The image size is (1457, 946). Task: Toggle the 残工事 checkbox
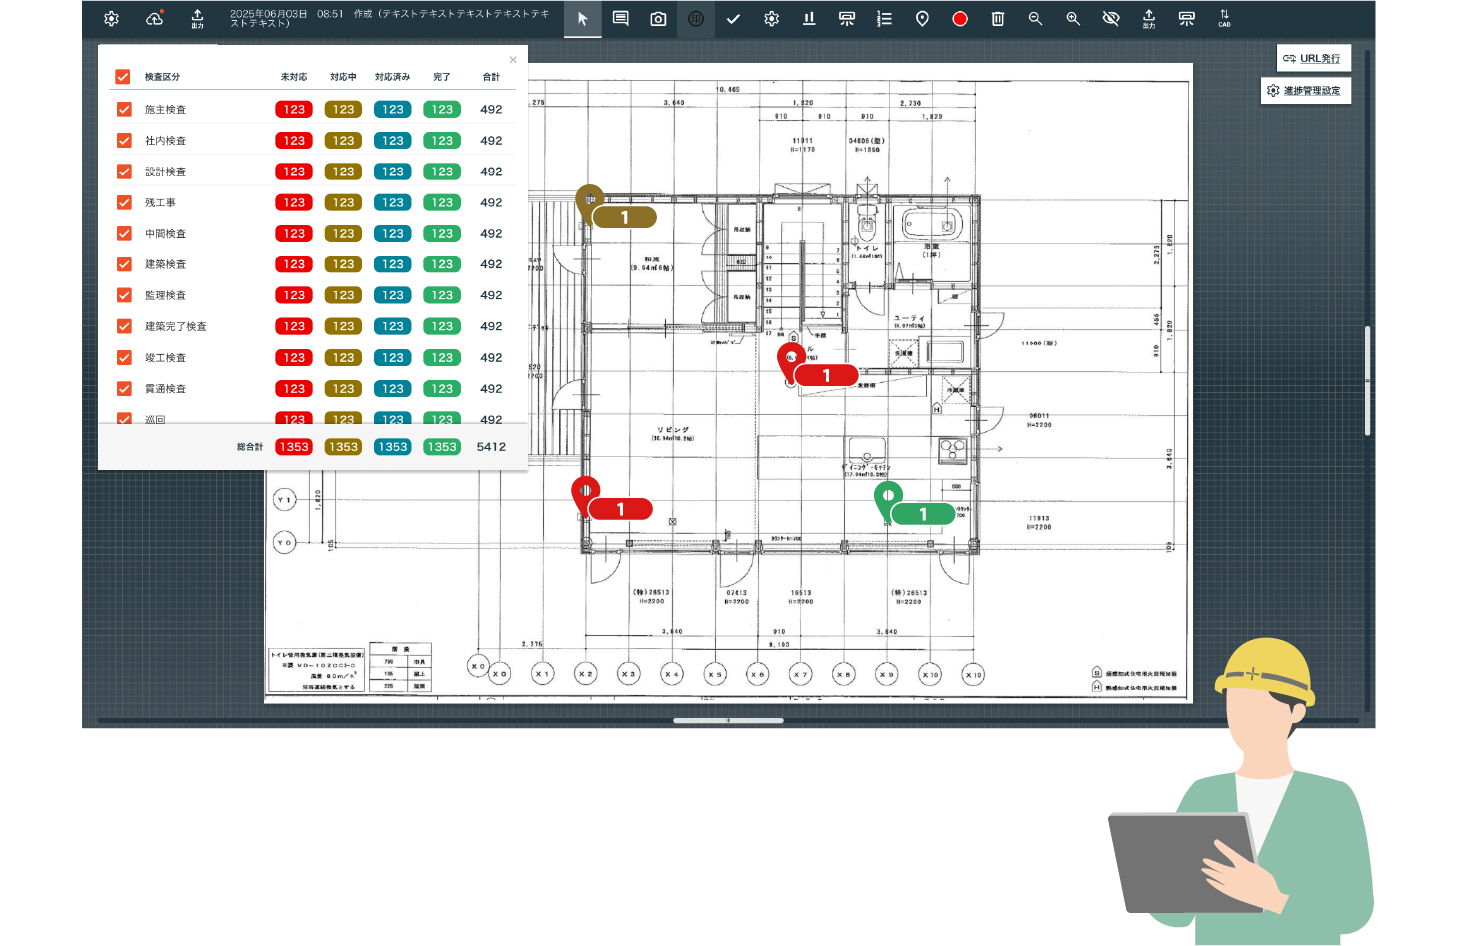(124, 203)
